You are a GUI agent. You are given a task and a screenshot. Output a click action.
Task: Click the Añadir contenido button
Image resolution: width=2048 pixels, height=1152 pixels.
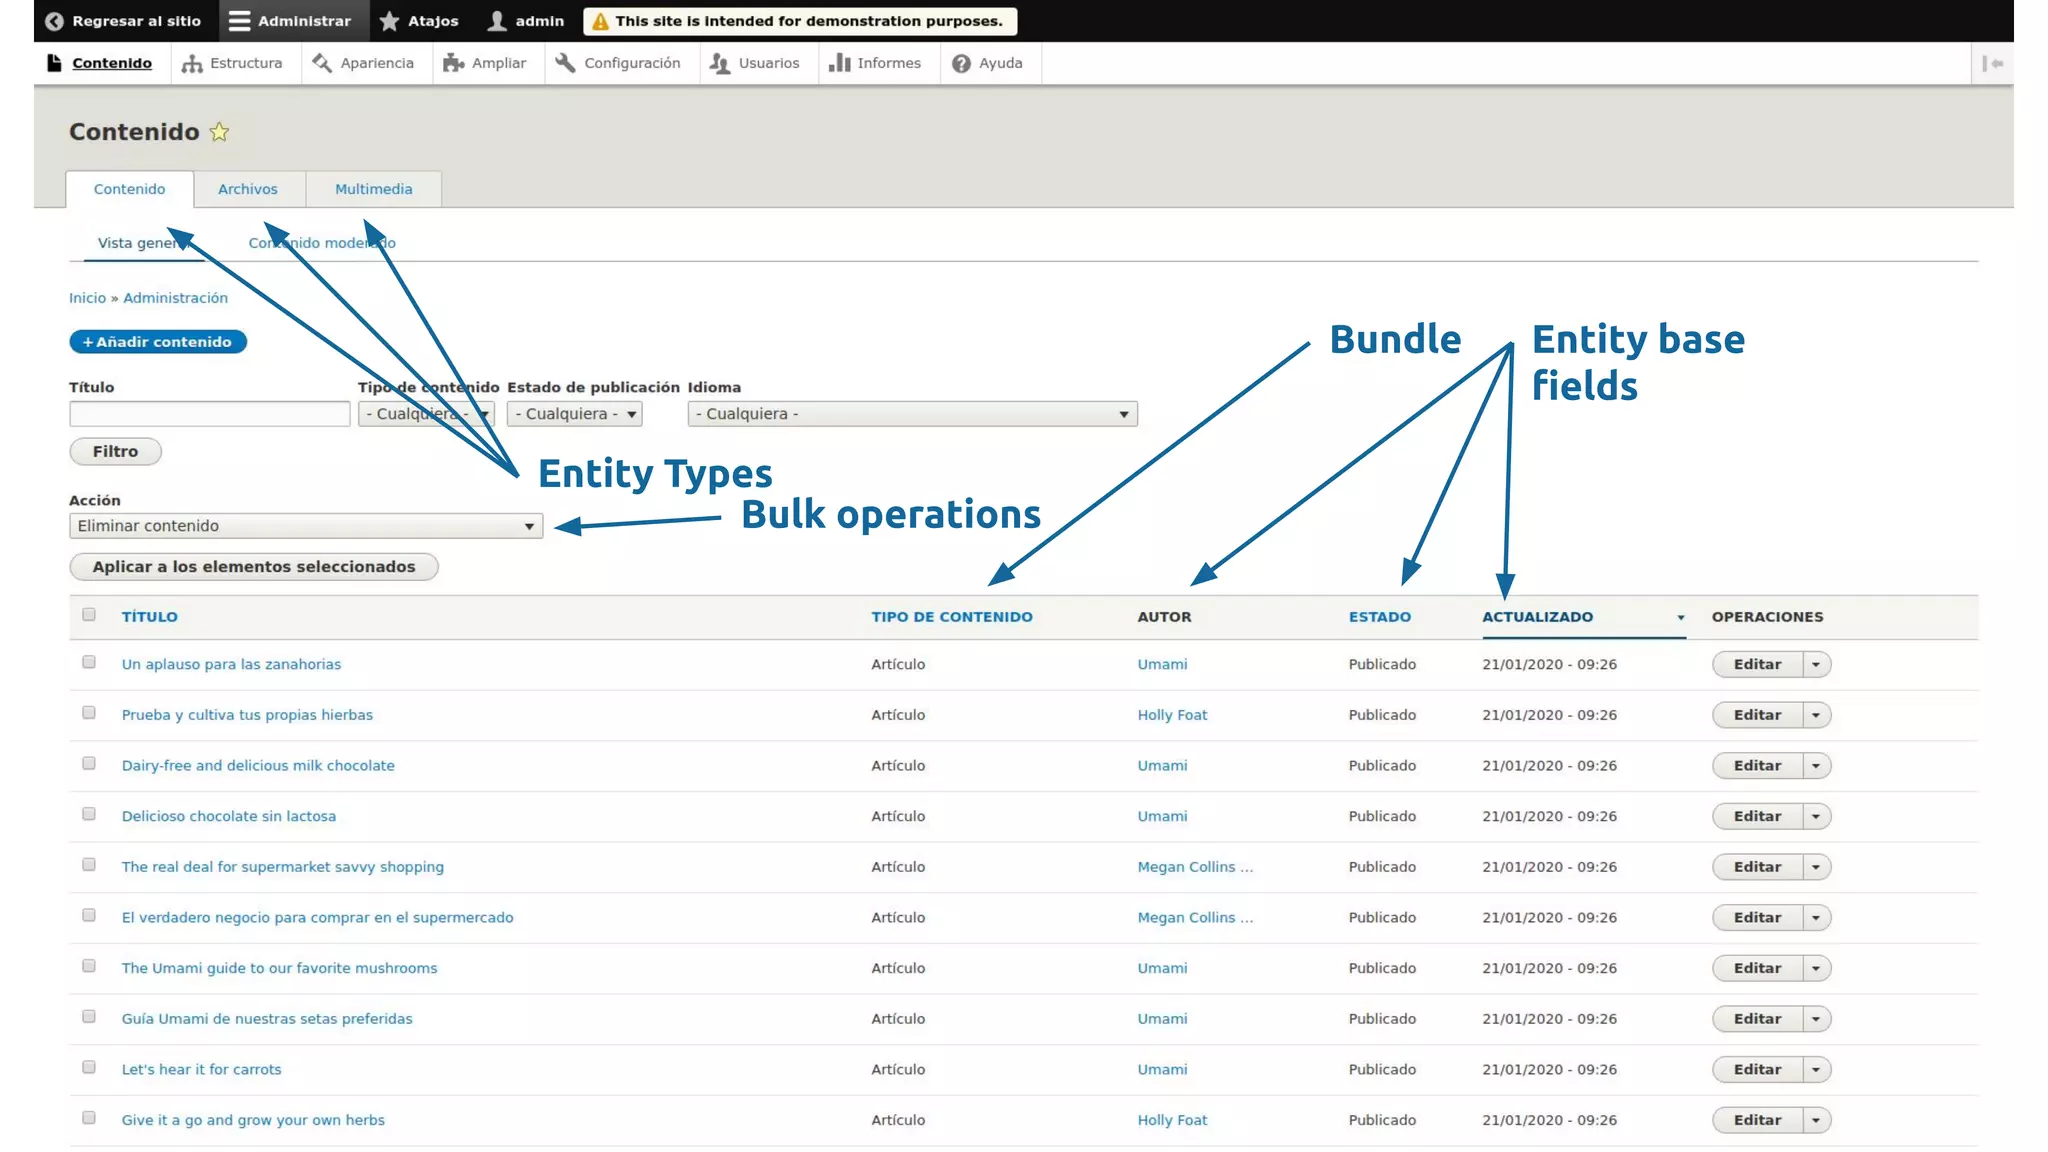point(158,342)
